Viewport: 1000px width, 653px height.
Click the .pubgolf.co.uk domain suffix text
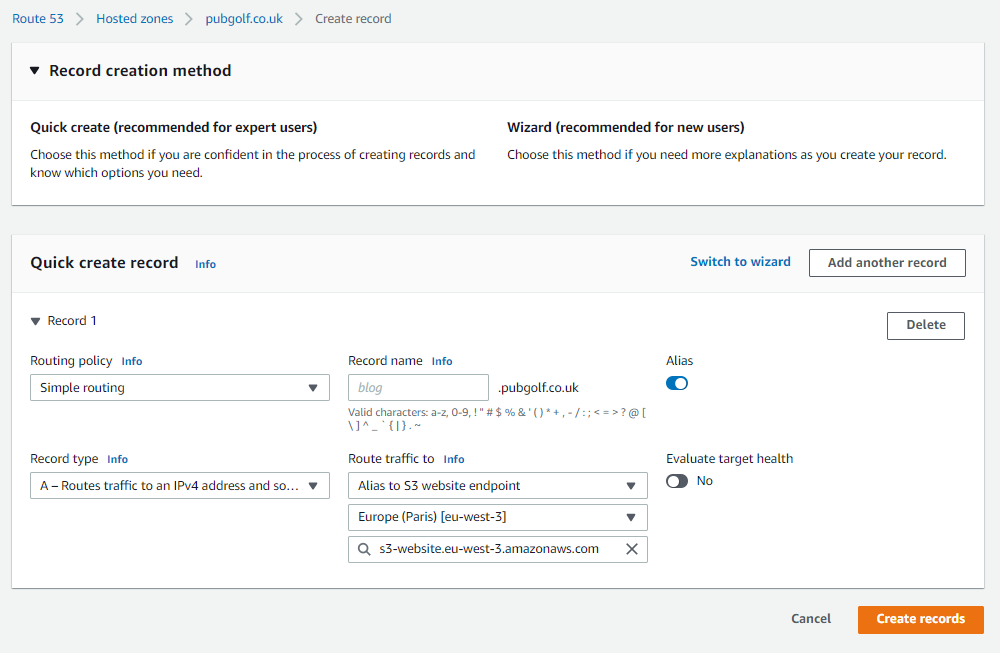(x=538, y=388)
